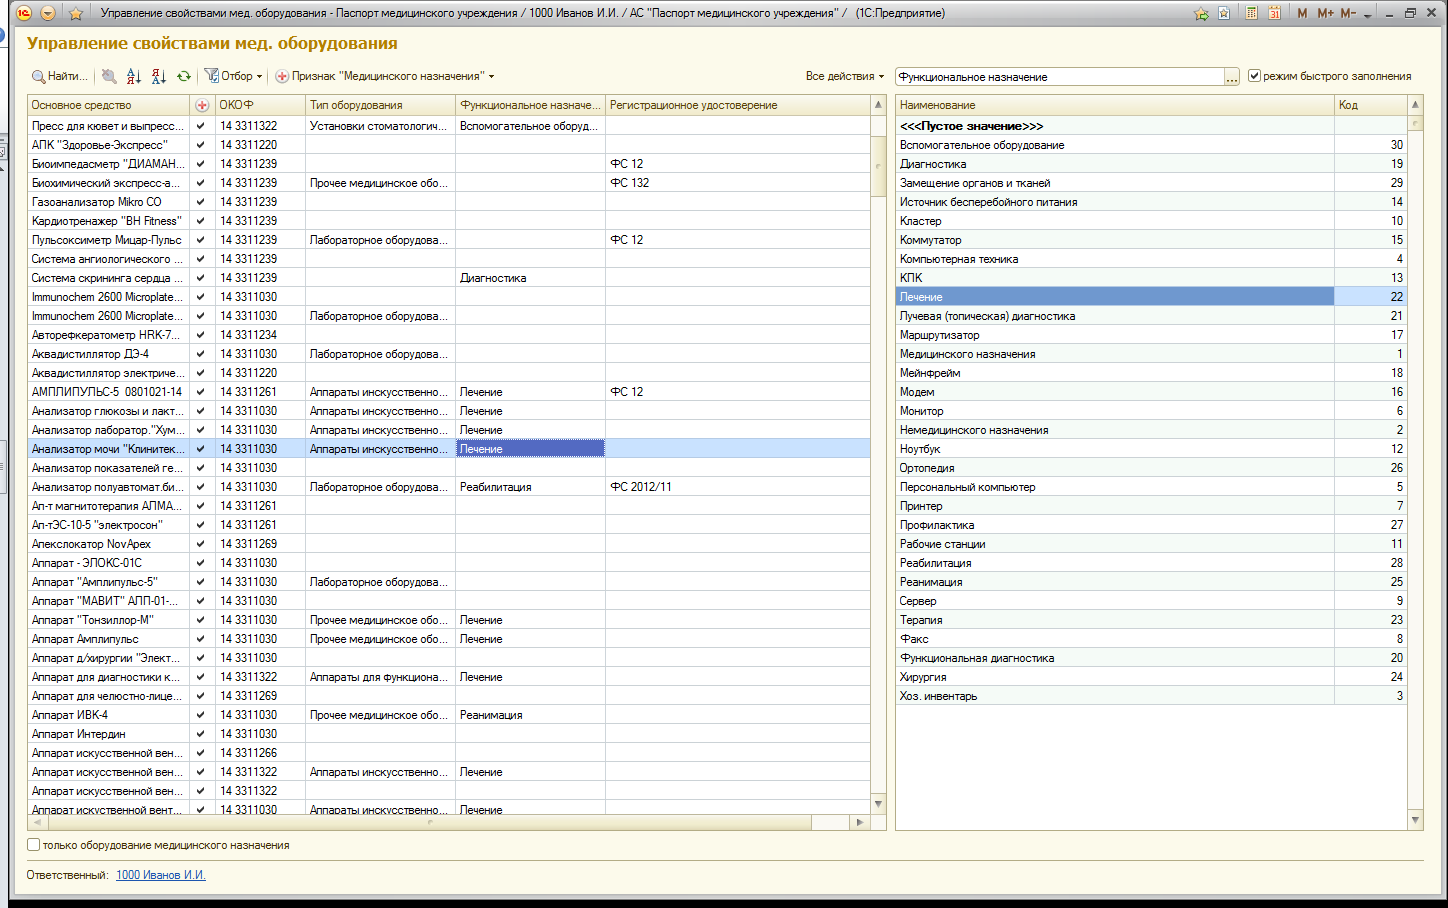The width and height of the screenshot is (1448, 908).
Task: Click the cancel search icon
Action: 109,77
